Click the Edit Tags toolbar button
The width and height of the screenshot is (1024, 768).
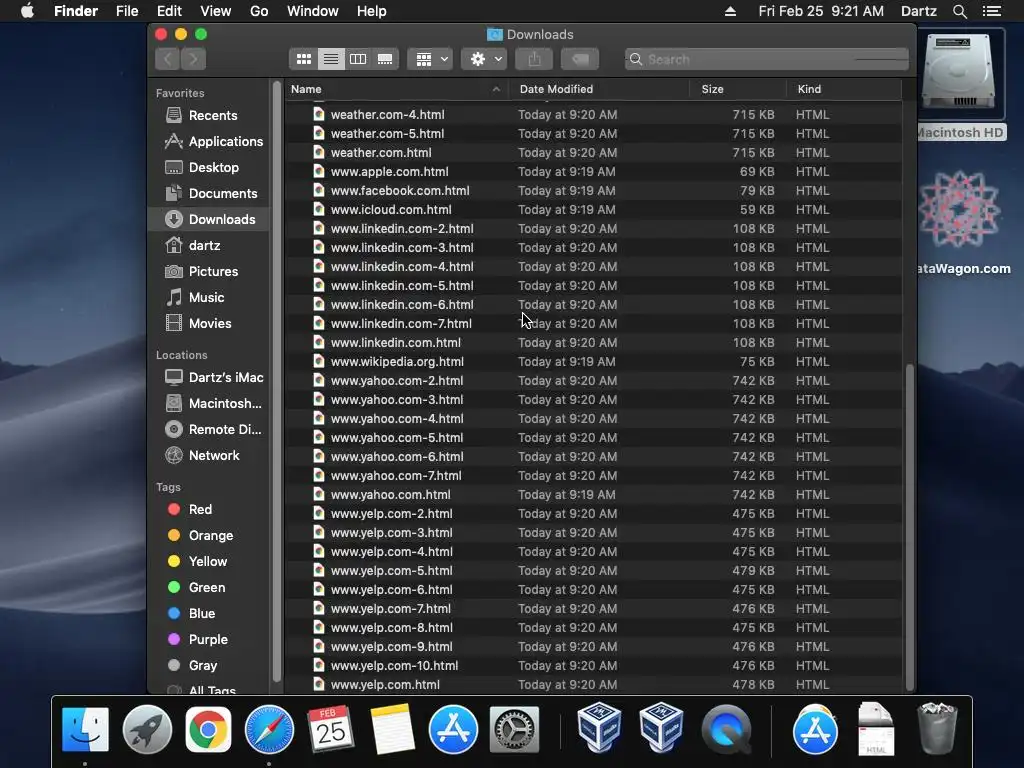580,59
